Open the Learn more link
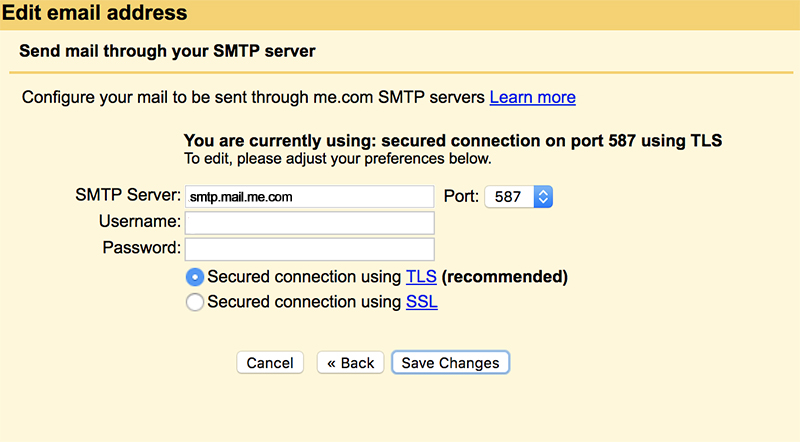800x442 pixels. click(533, 97)
